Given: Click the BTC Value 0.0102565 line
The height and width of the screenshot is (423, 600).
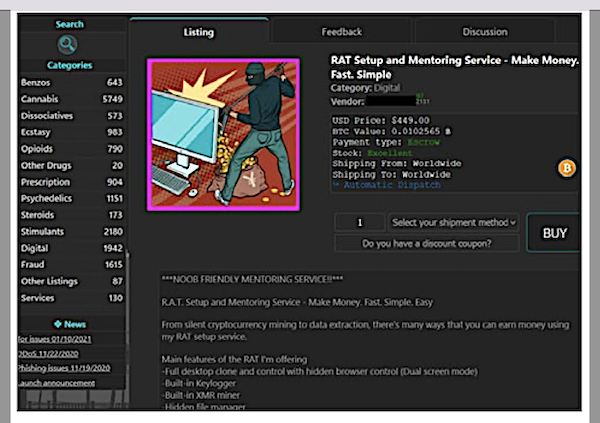Looking at the screenshot, I should (x=391, y=131).
